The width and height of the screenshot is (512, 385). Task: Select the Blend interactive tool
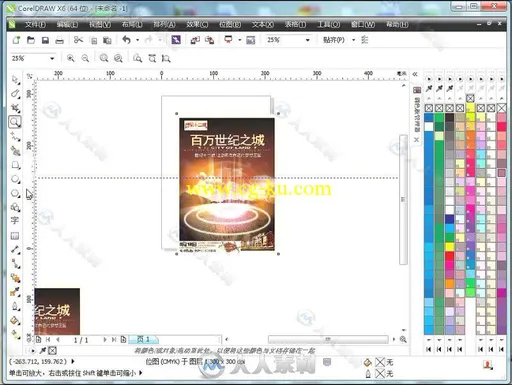(15, 278)
